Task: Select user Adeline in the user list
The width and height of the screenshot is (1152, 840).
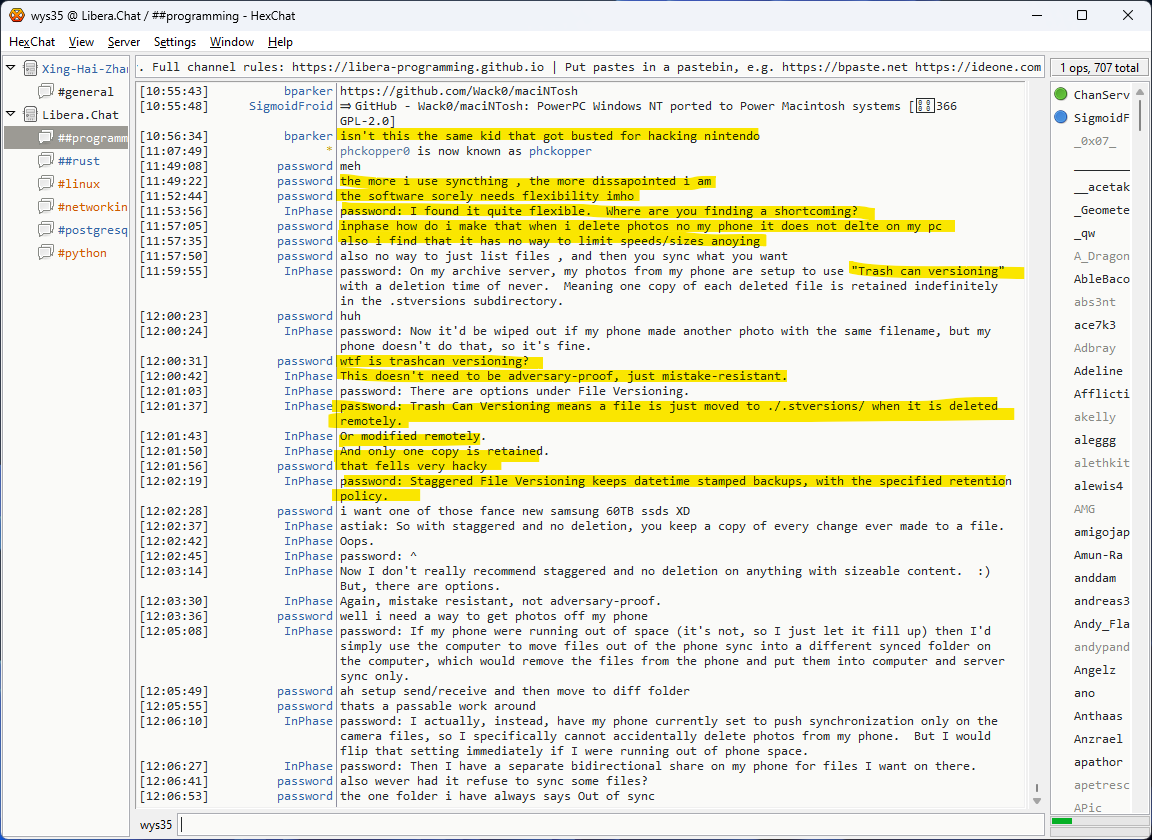Action: (x=1098, y=371)
